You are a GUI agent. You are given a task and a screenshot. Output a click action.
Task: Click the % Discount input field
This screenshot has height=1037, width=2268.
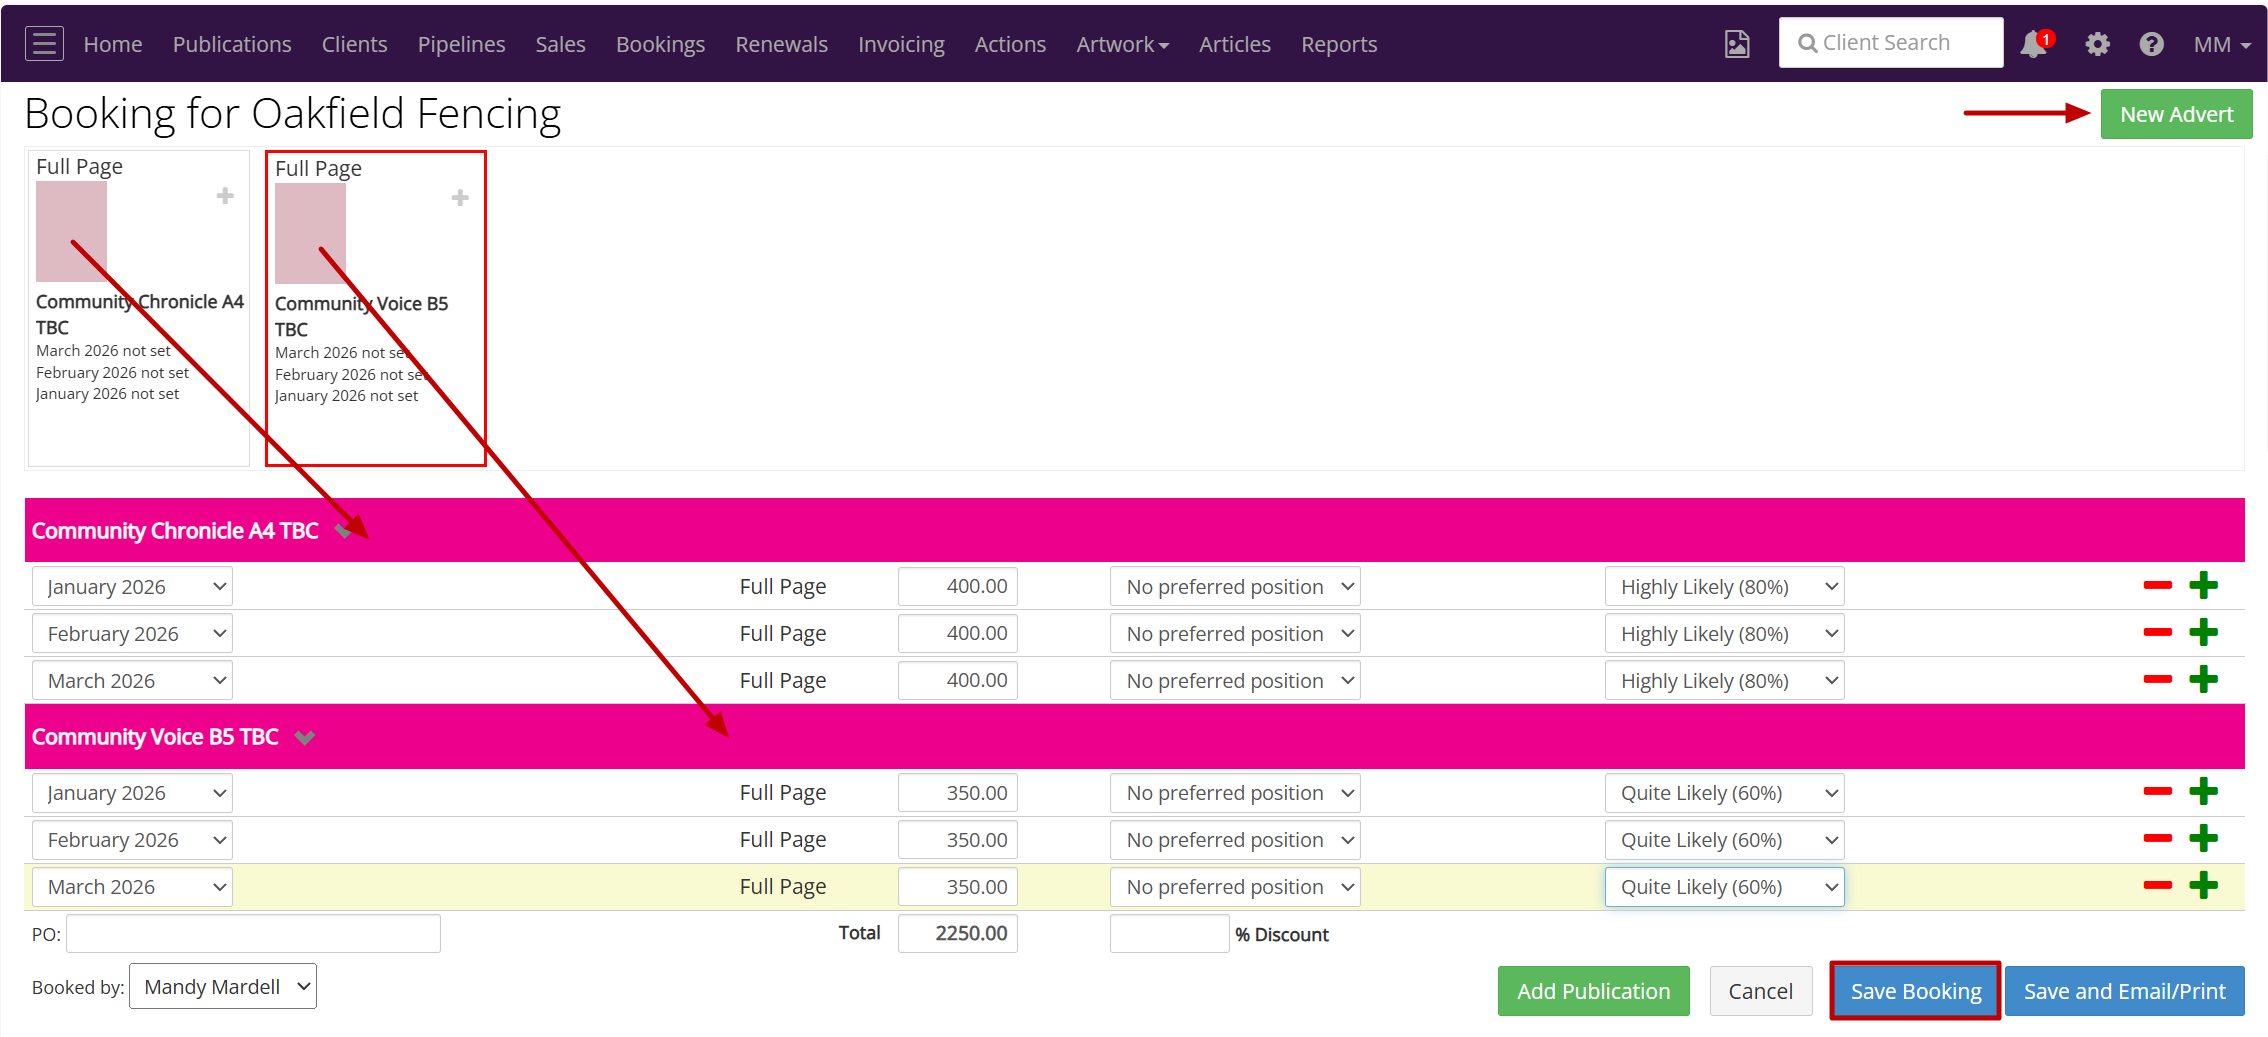1169,934
